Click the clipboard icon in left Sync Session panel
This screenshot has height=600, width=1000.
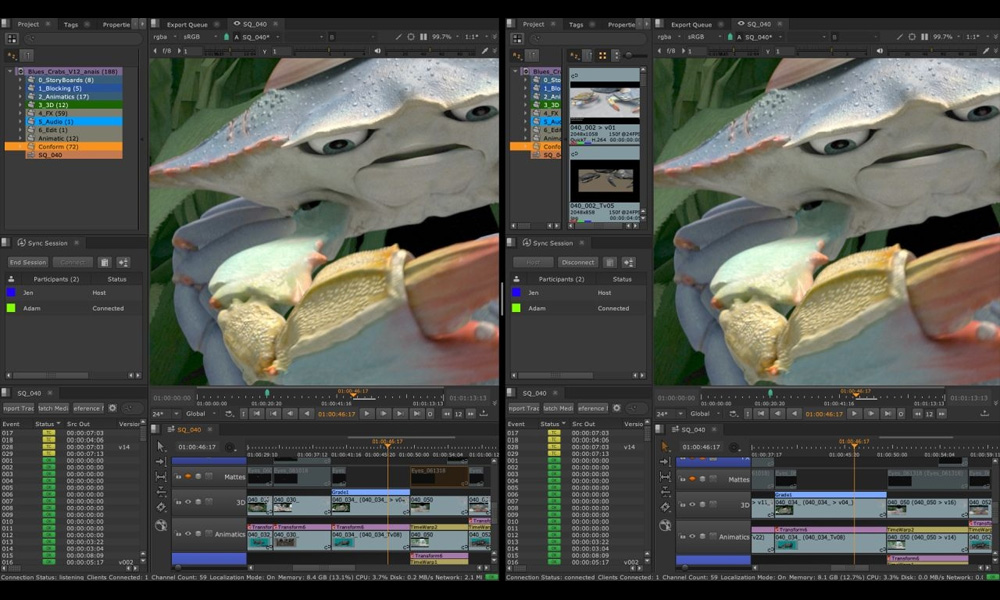click(104, 262)
